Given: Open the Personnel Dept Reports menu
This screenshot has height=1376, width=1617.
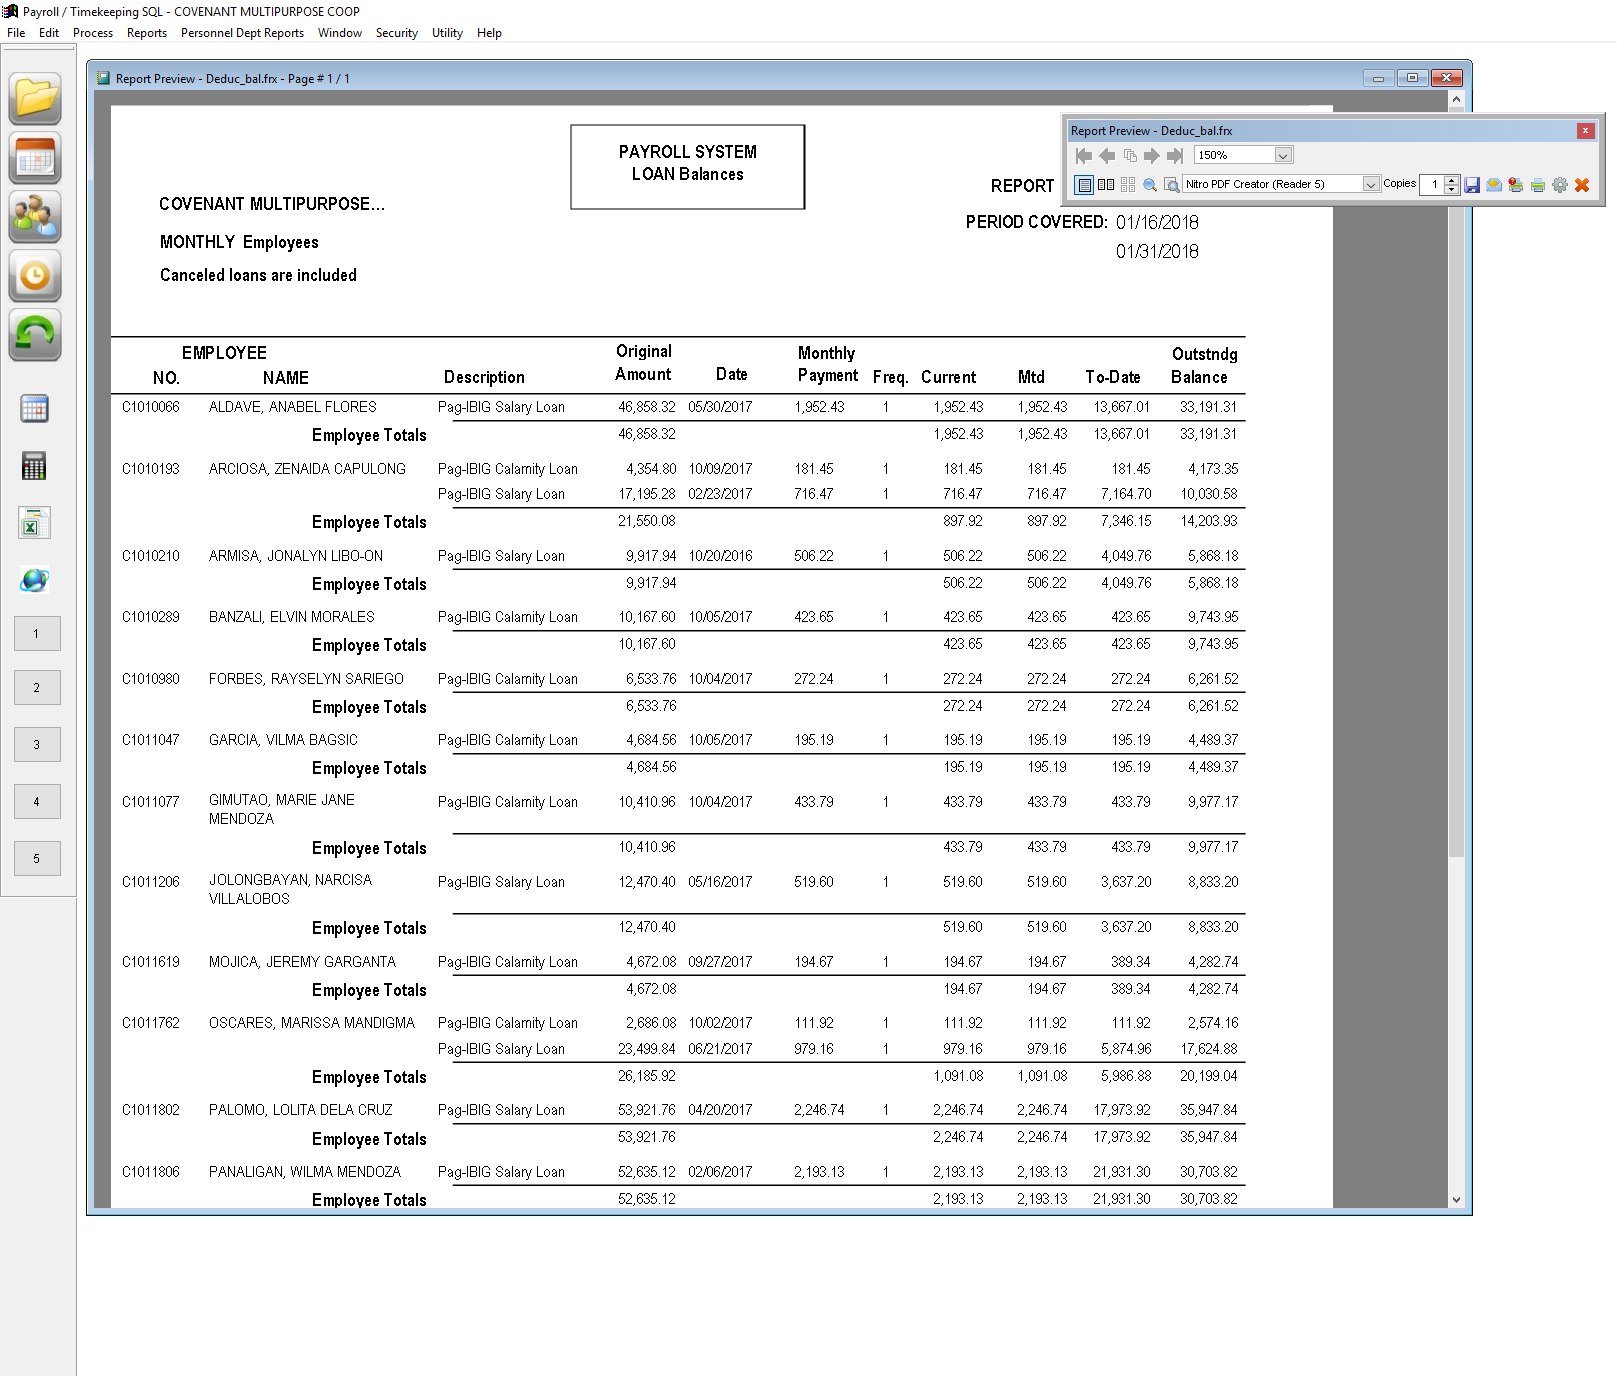Looking at the screenshot, I should [242, 33].
